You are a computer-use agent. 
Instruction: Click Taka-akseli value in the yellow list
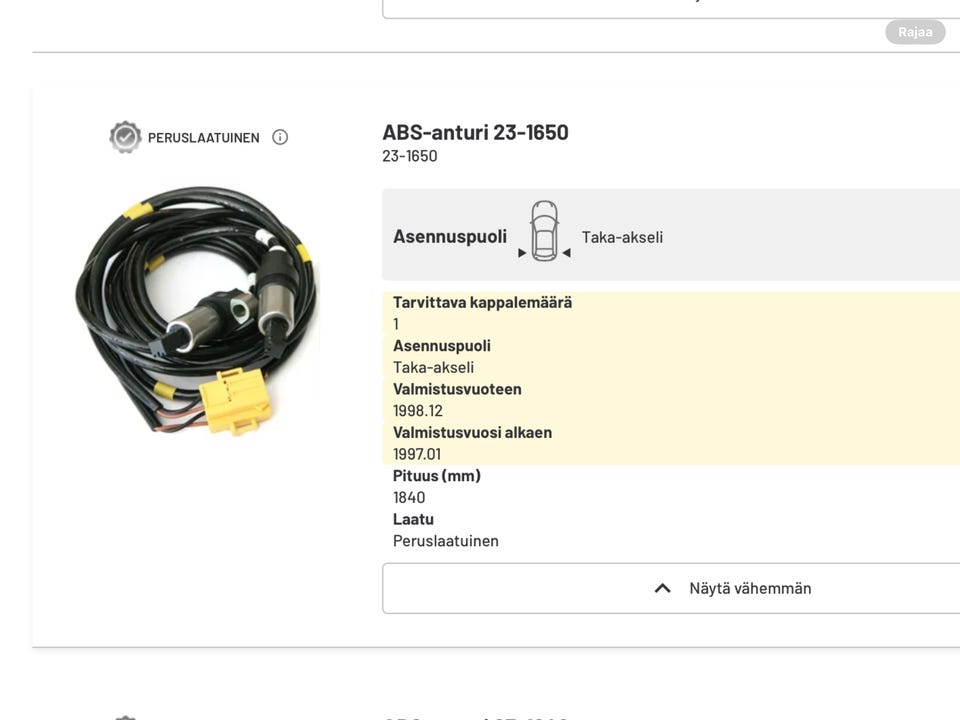pyautogui.click(x=433, y=367)
